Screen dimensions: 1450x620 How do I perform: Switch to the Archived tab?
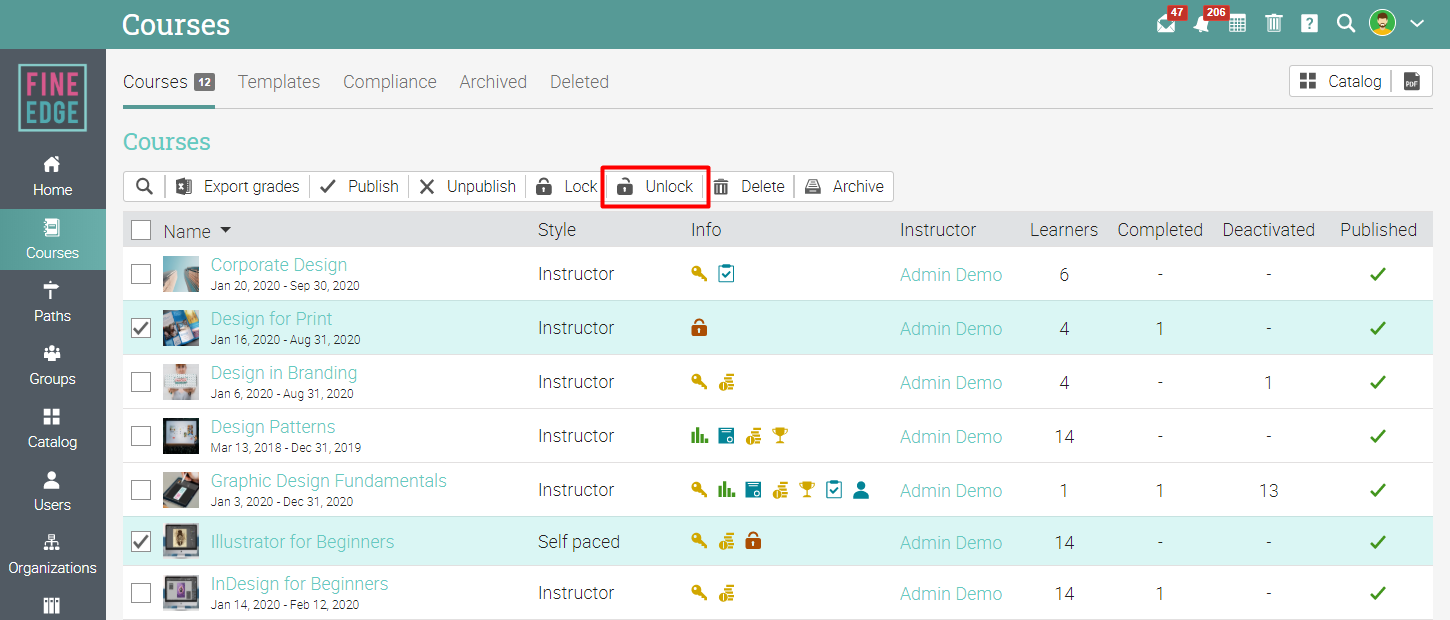(493, 82)
